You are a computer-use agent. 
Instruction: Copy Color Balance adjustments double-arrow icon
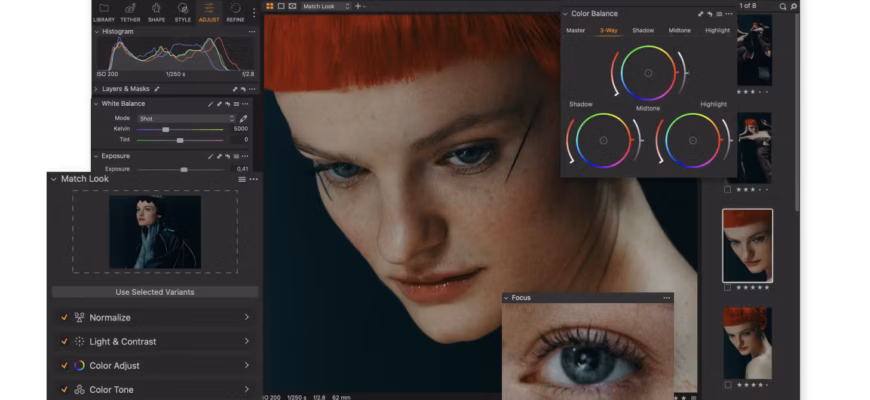pyautogui.click(x=701, y=14)
